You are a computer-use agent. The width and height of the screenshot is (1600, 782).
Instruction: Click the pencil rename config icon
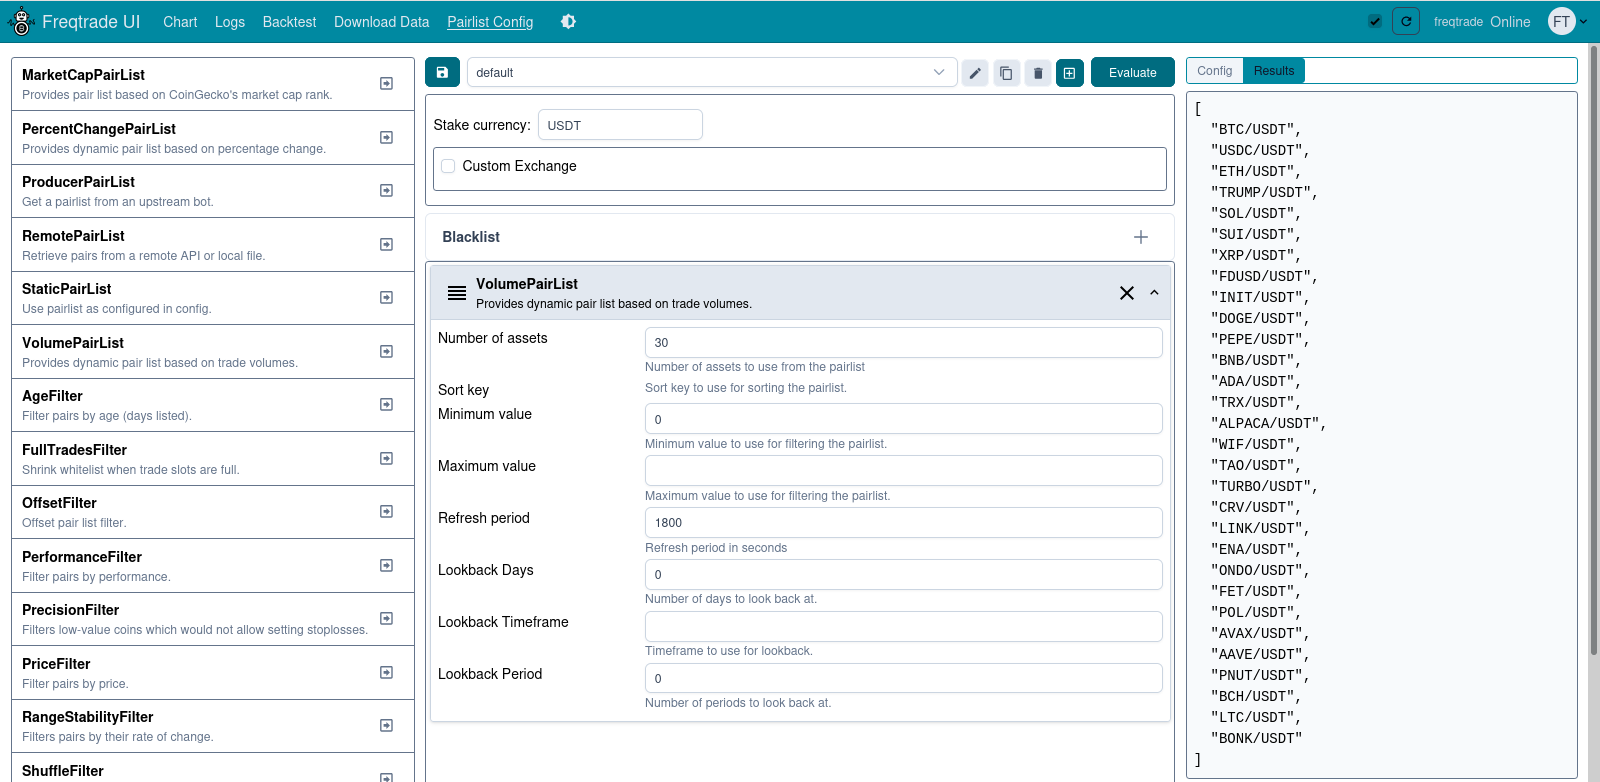(x=975, y=73)
